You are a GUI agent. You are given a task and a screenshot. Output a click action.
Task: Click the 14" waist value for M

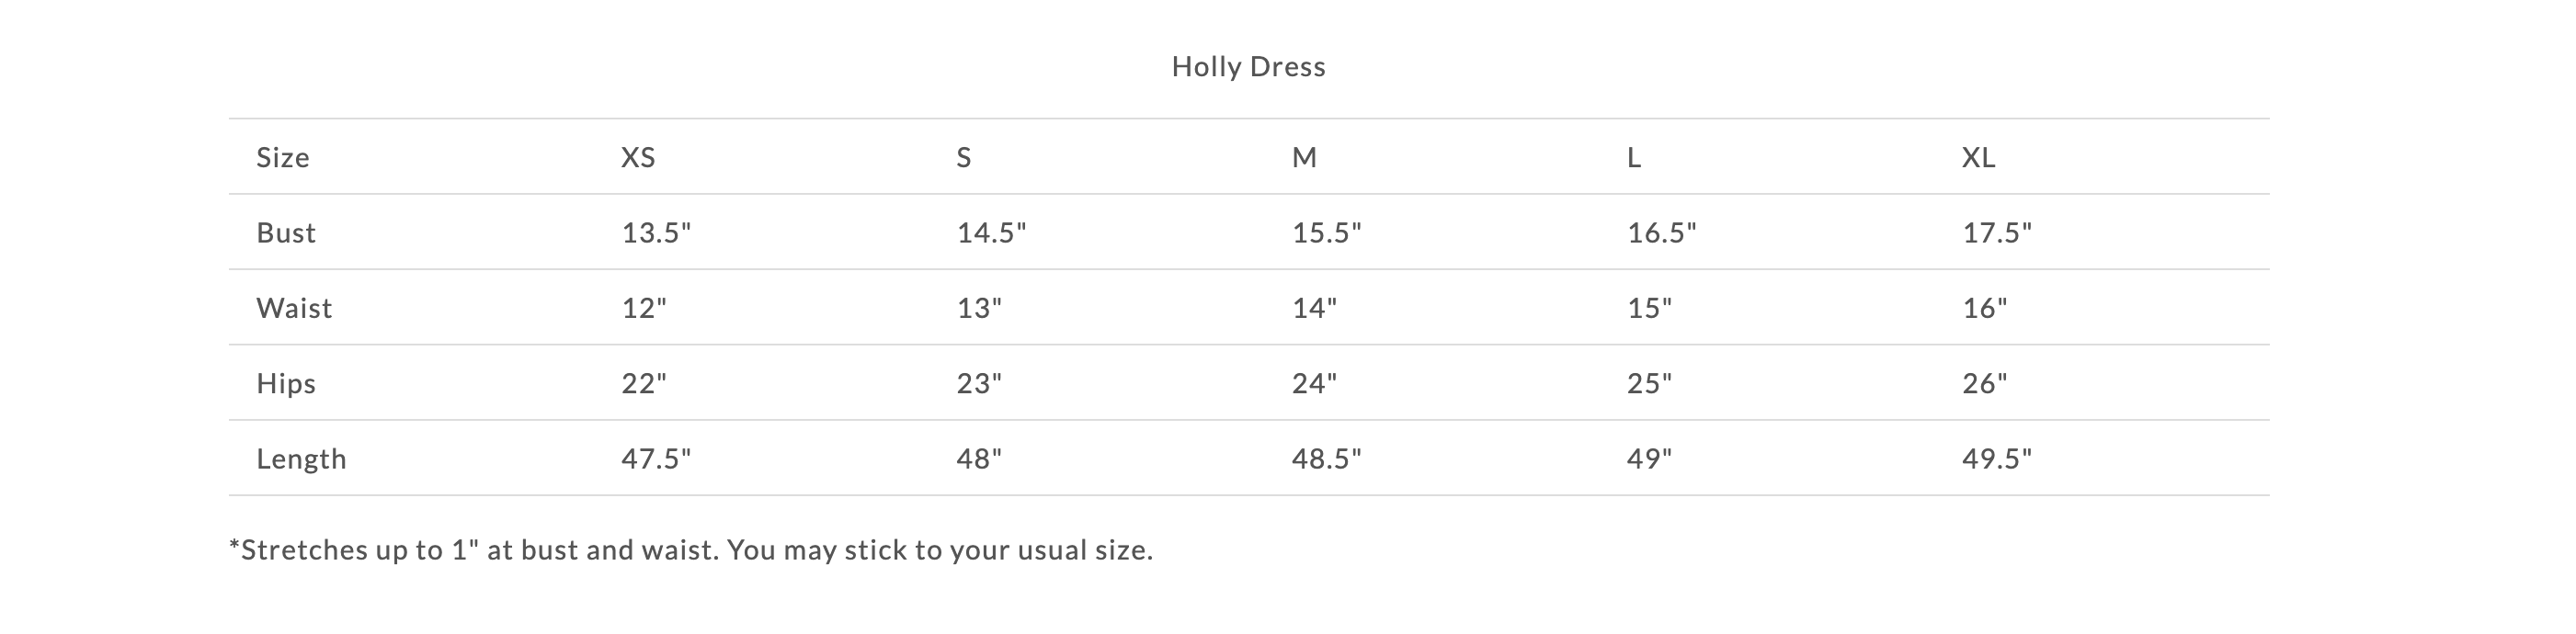1314,308
